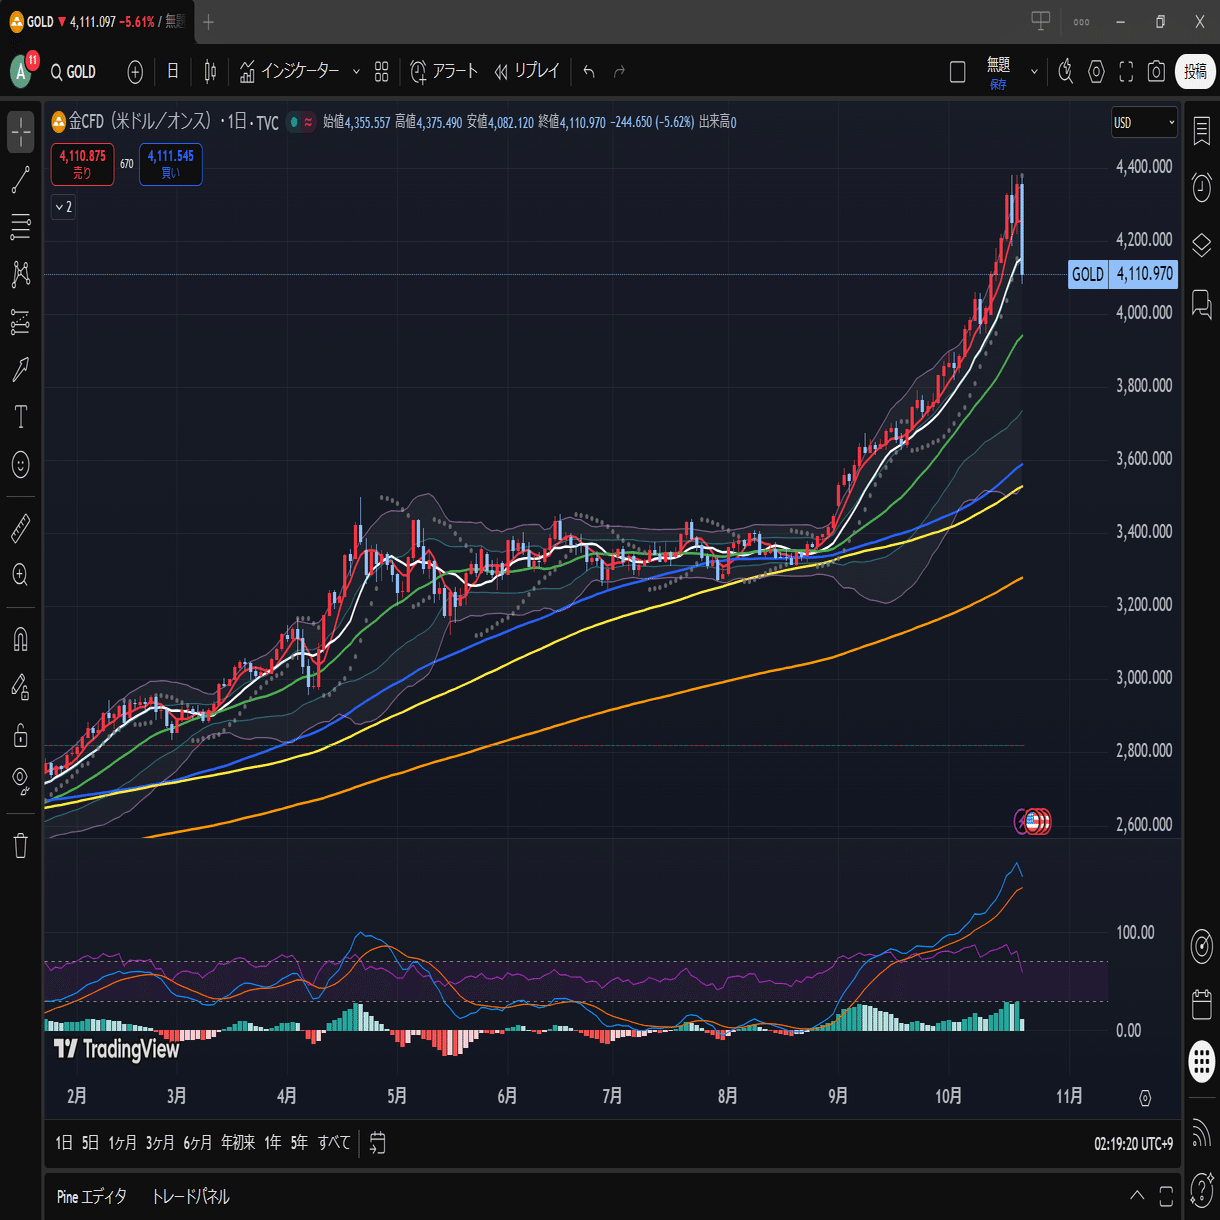The height and width of the screenshot is (1220, 1220).
Task: Select the text annotation tool
Action: coord(21,417)
